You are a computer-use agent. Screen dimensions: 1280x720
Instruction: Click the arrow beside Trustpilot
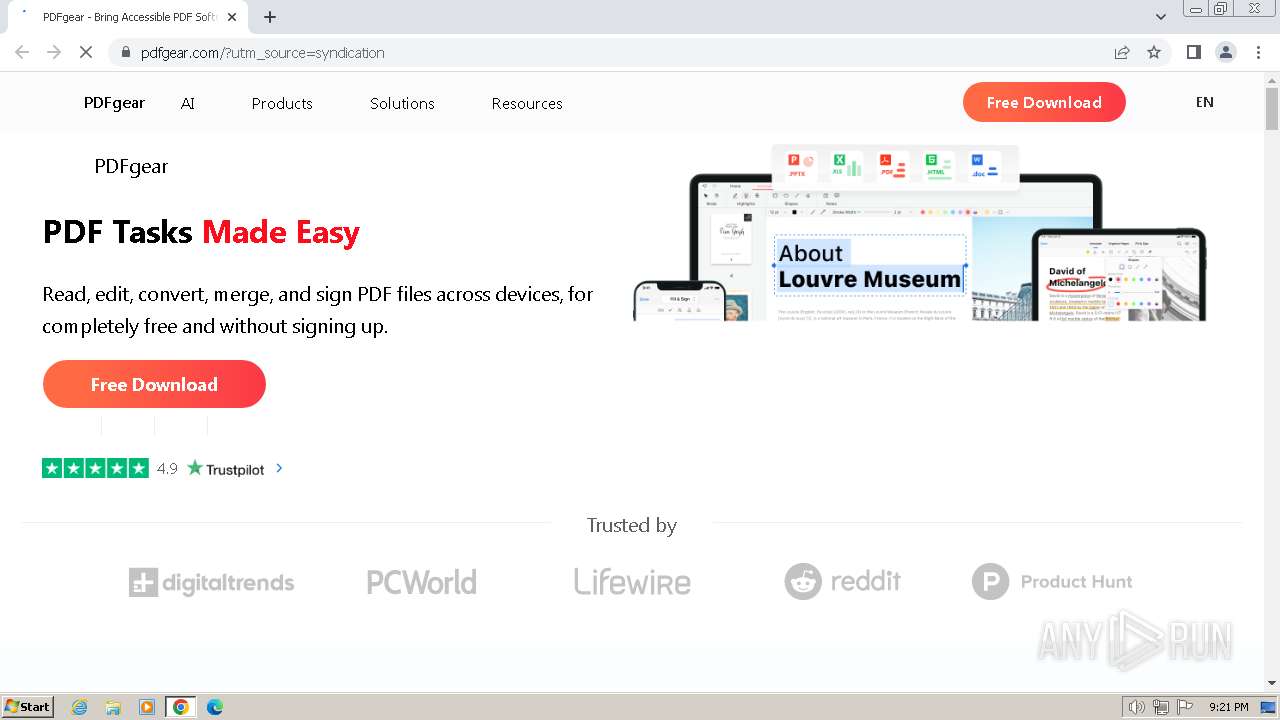click(x=279, y=467)
